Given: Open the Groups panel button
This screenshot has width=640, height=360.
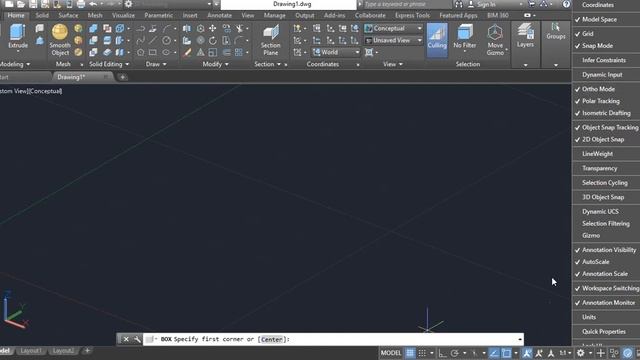Looking at the screenshot, I should (556, 31).
